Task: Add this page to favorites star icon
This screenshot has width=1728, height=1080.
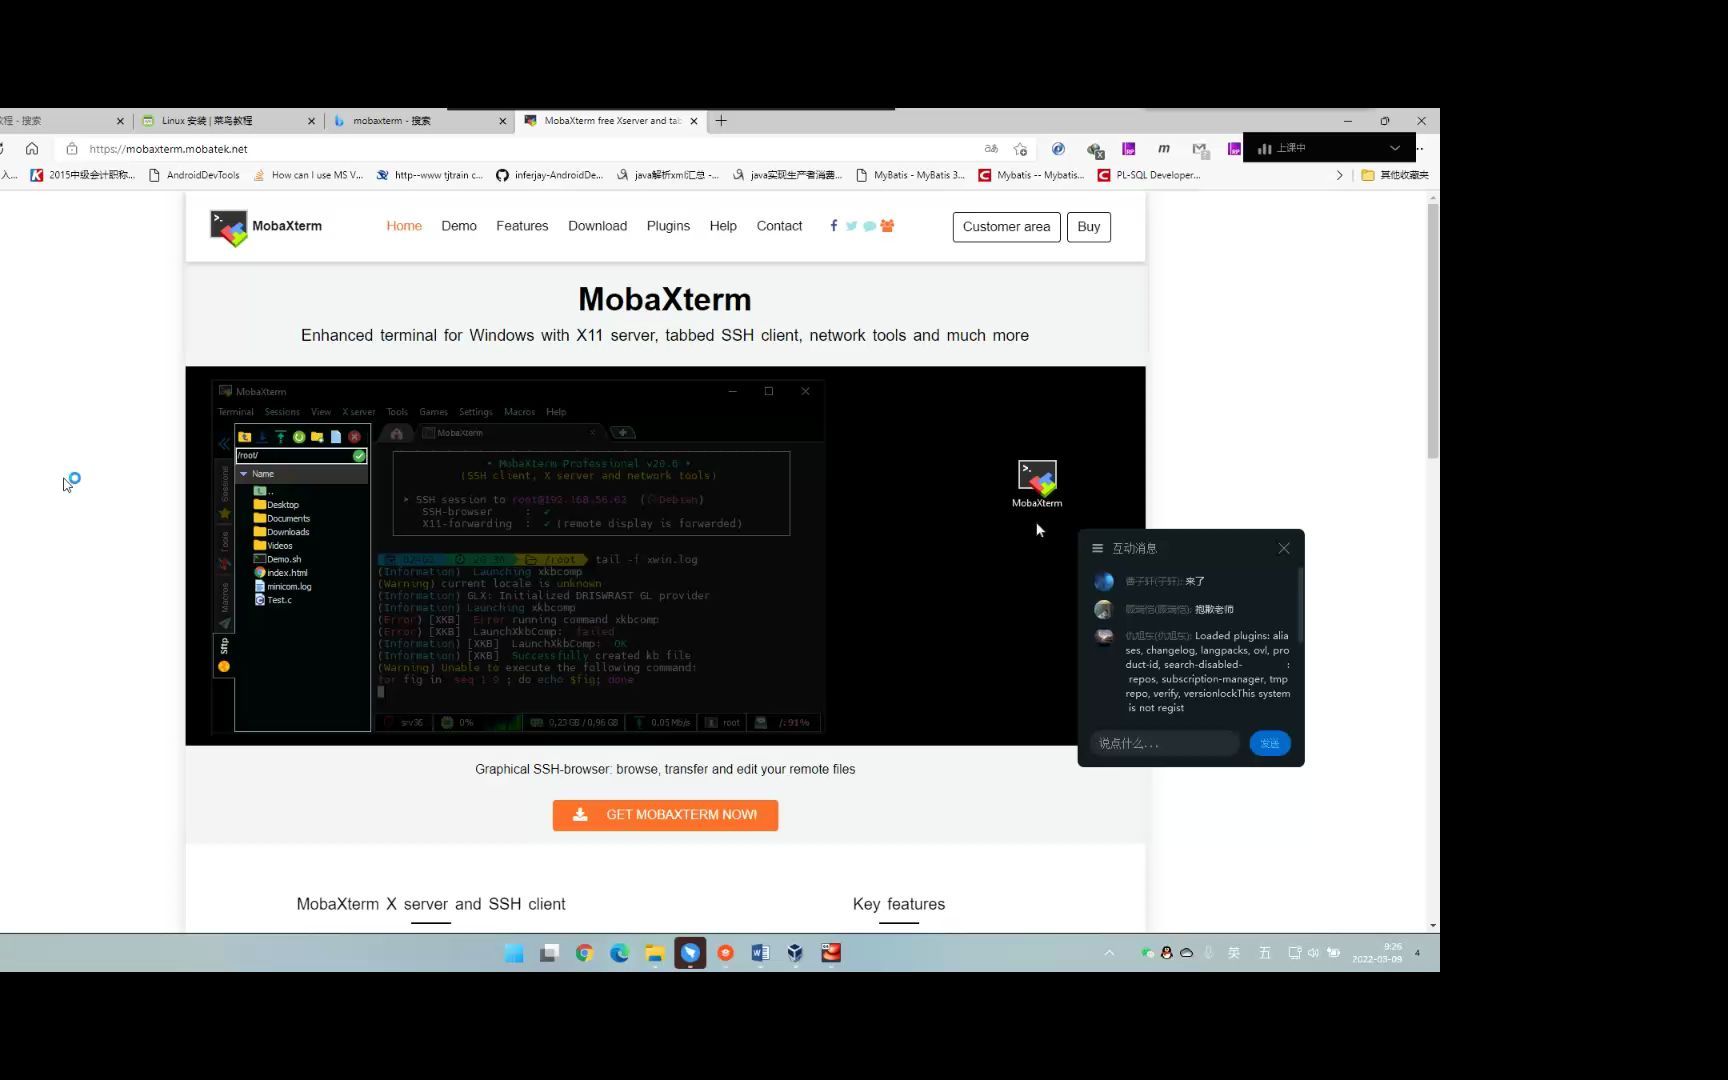Action: 1020,148
